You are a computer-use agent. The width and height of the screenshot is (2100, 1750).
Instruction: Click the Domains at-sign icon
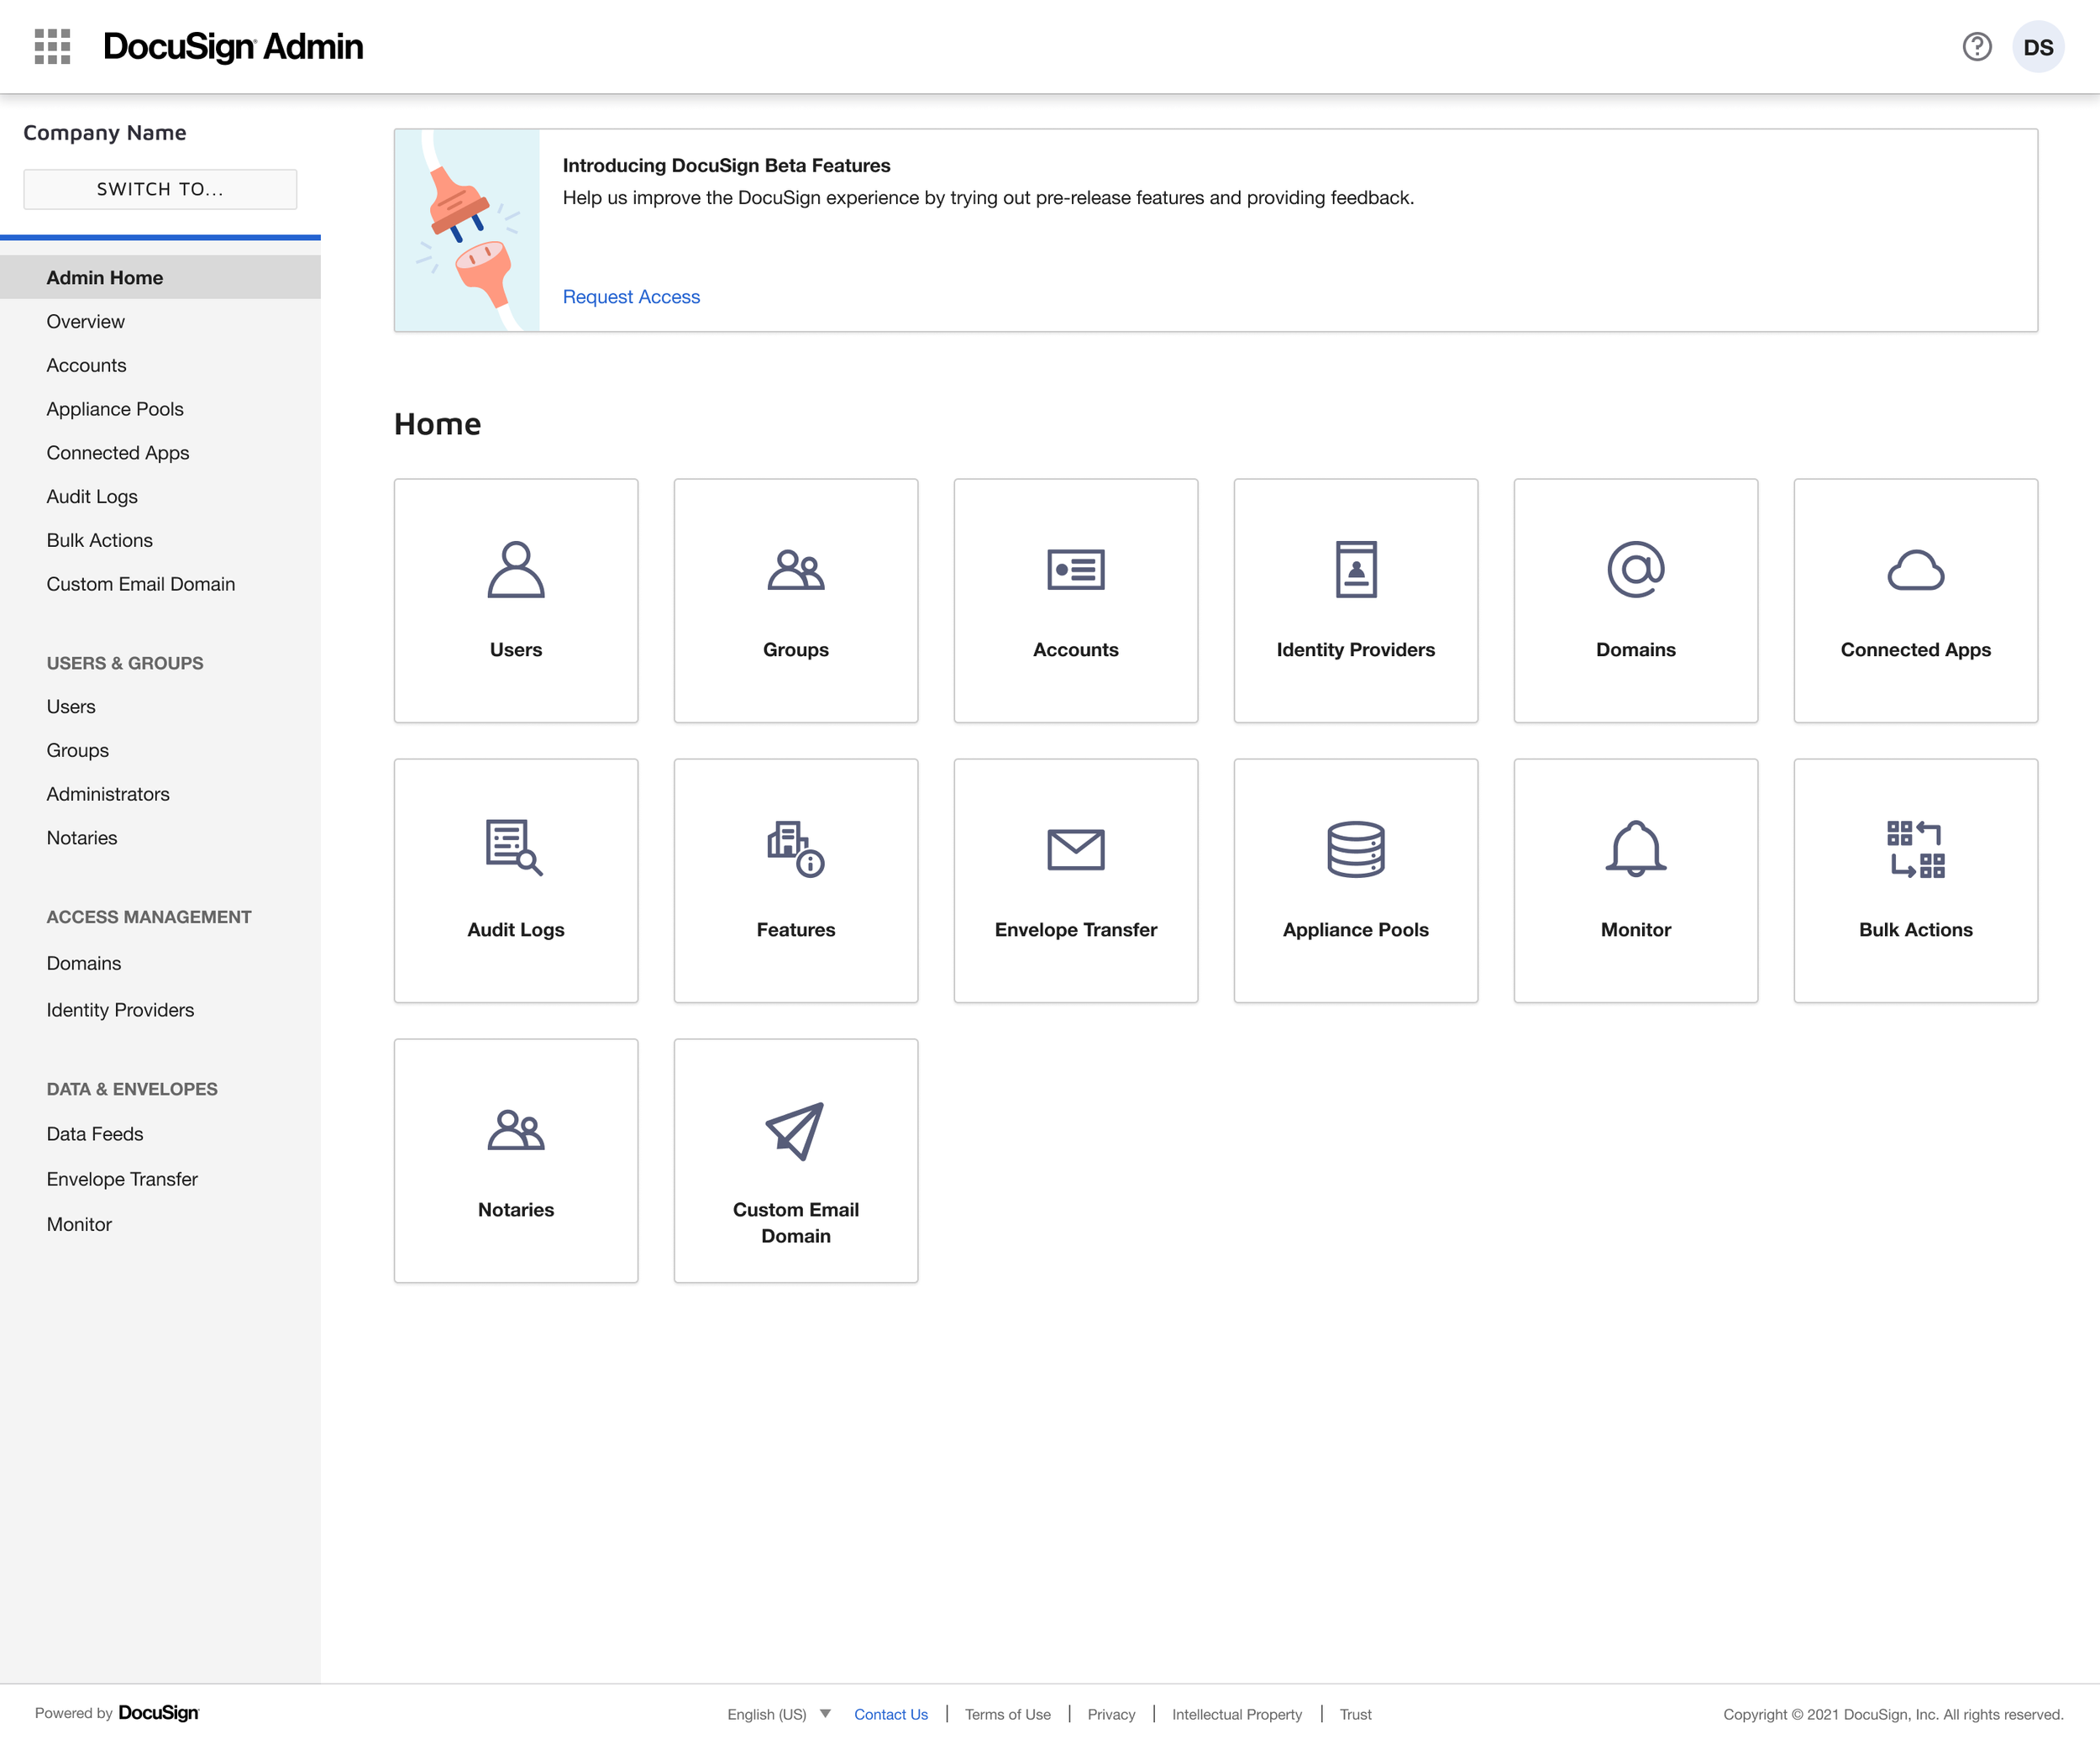point(1635,570)
